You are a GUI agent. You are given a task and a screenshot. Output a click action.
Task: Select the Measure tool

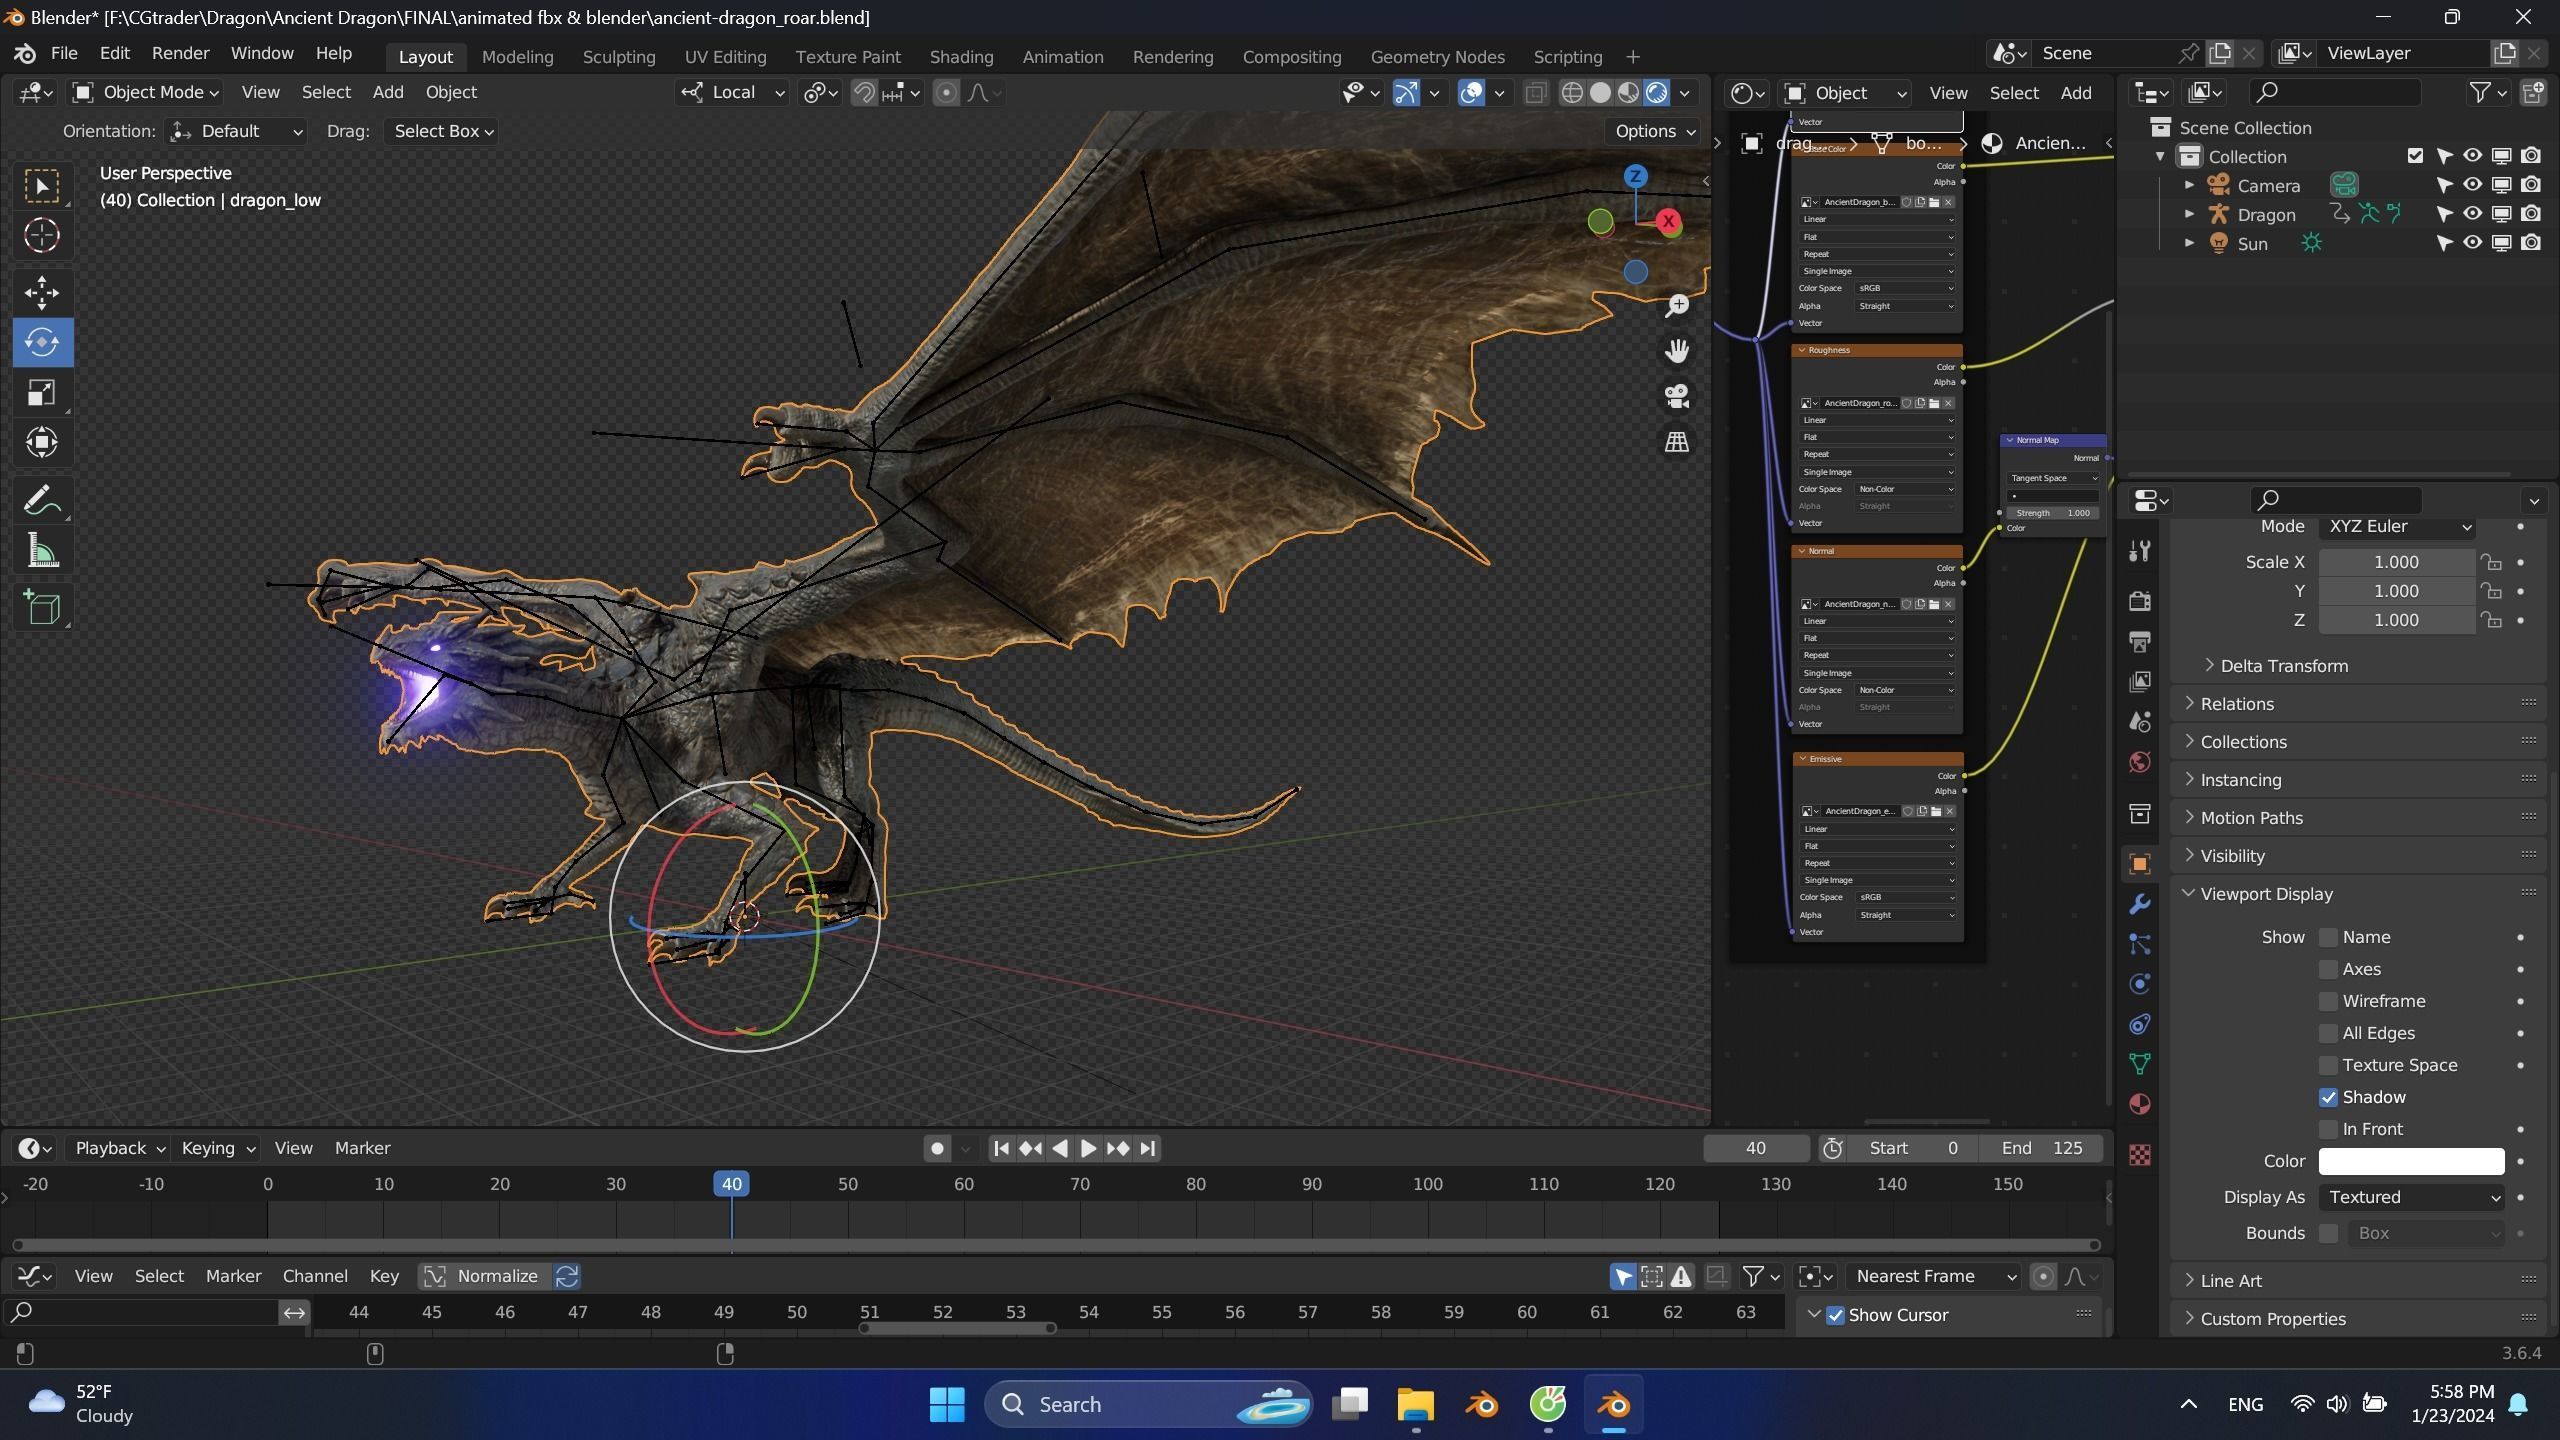click(x=42, y=550)
